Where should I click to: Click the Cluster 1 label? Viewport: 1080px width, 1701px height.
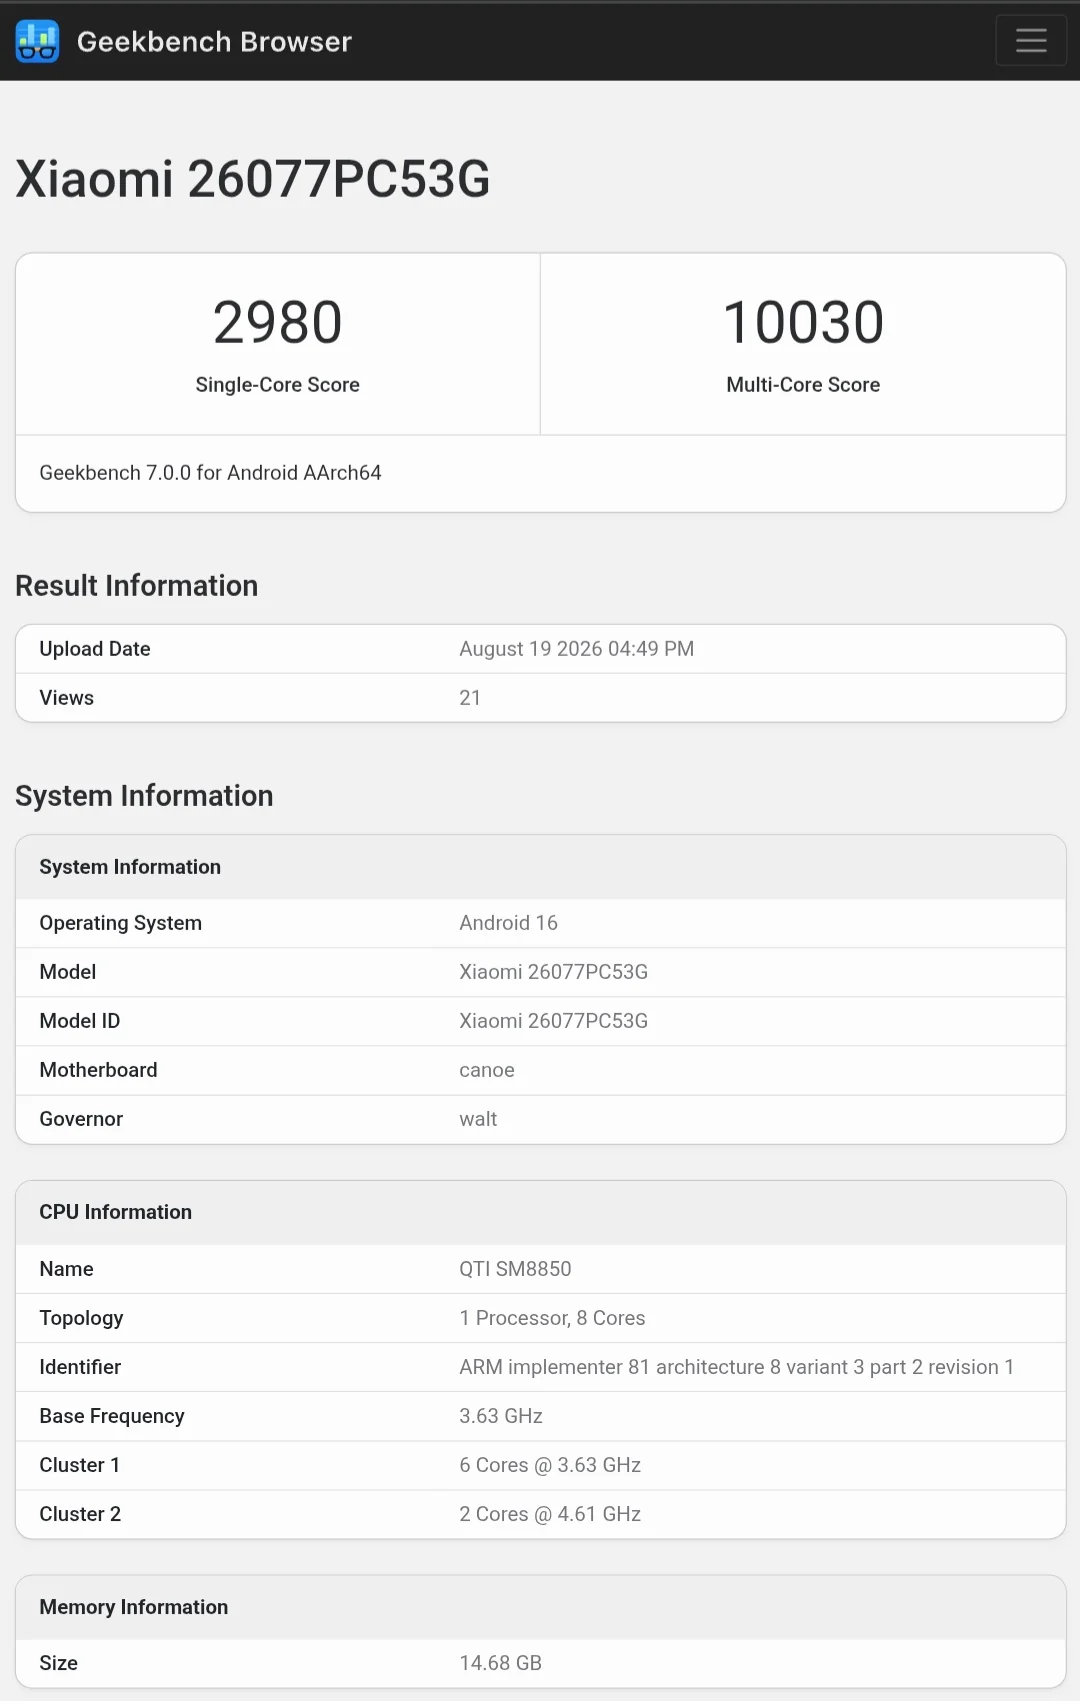point(80,1465)
